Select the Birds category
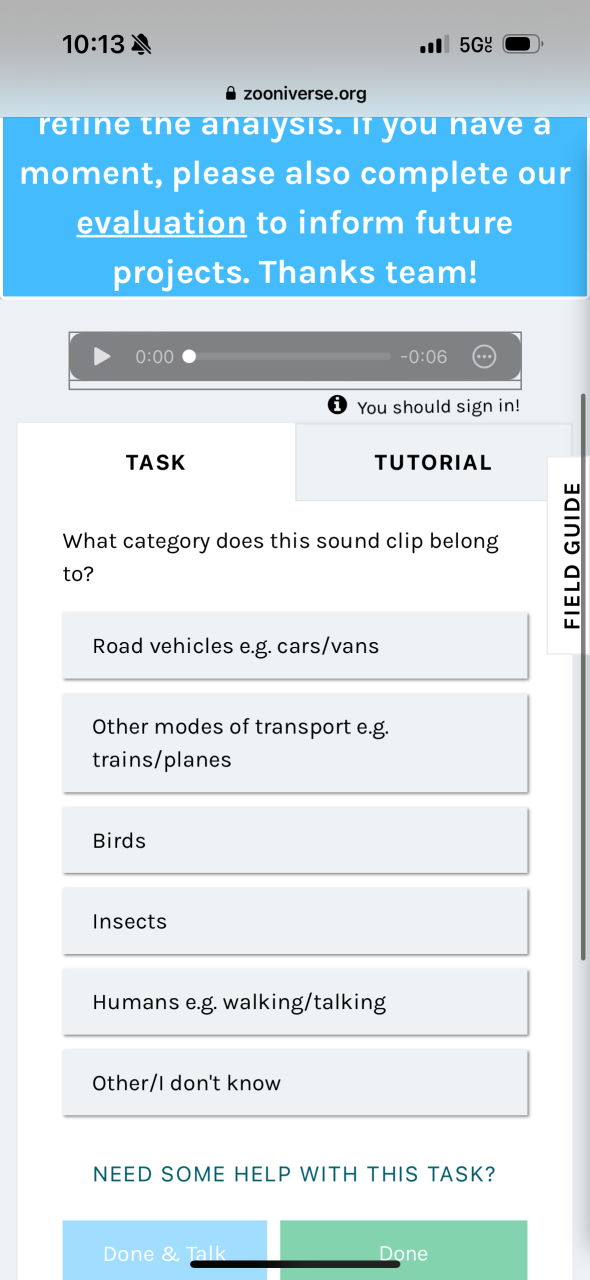 tap(295, 840)
